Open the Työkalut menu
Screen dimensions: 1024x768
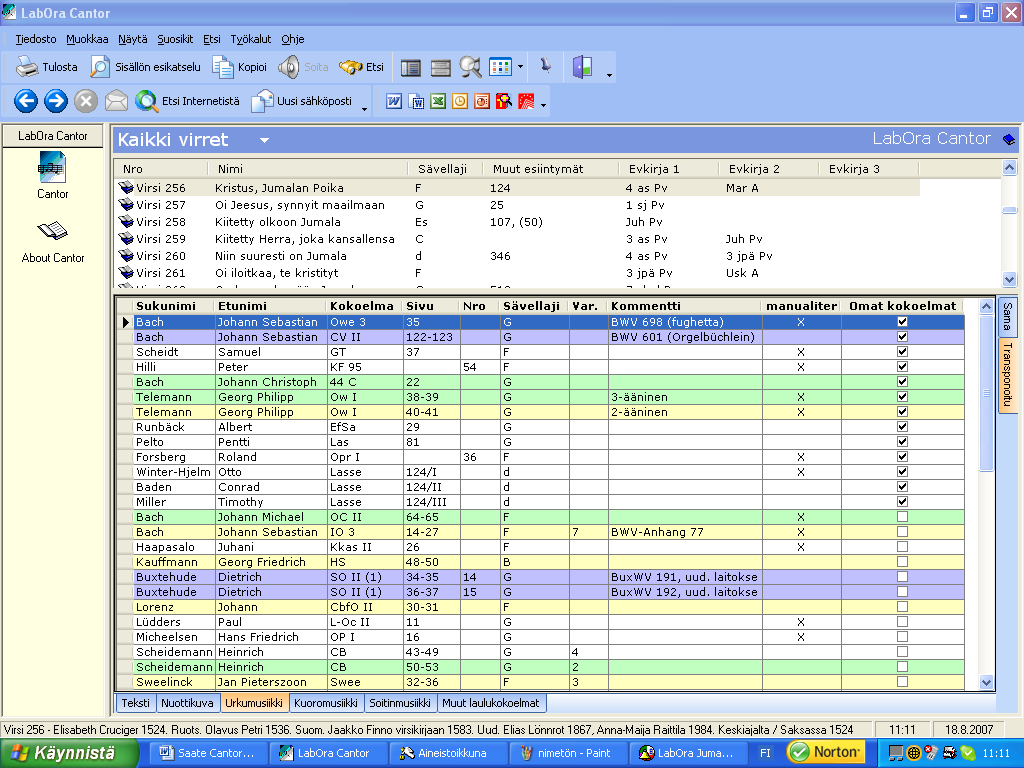tap(251, 39)
